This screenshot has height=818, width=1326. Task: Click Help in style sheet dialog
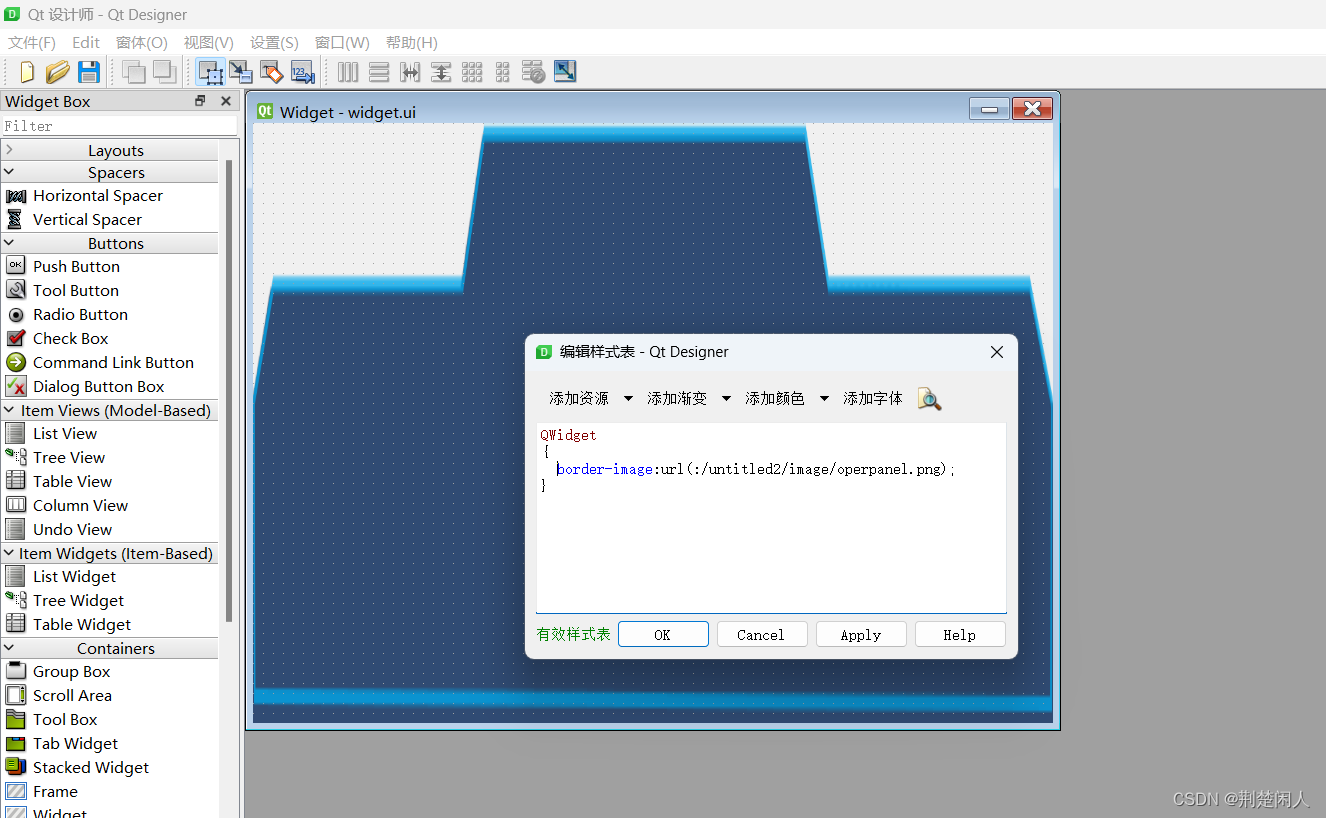click(959, 634)
